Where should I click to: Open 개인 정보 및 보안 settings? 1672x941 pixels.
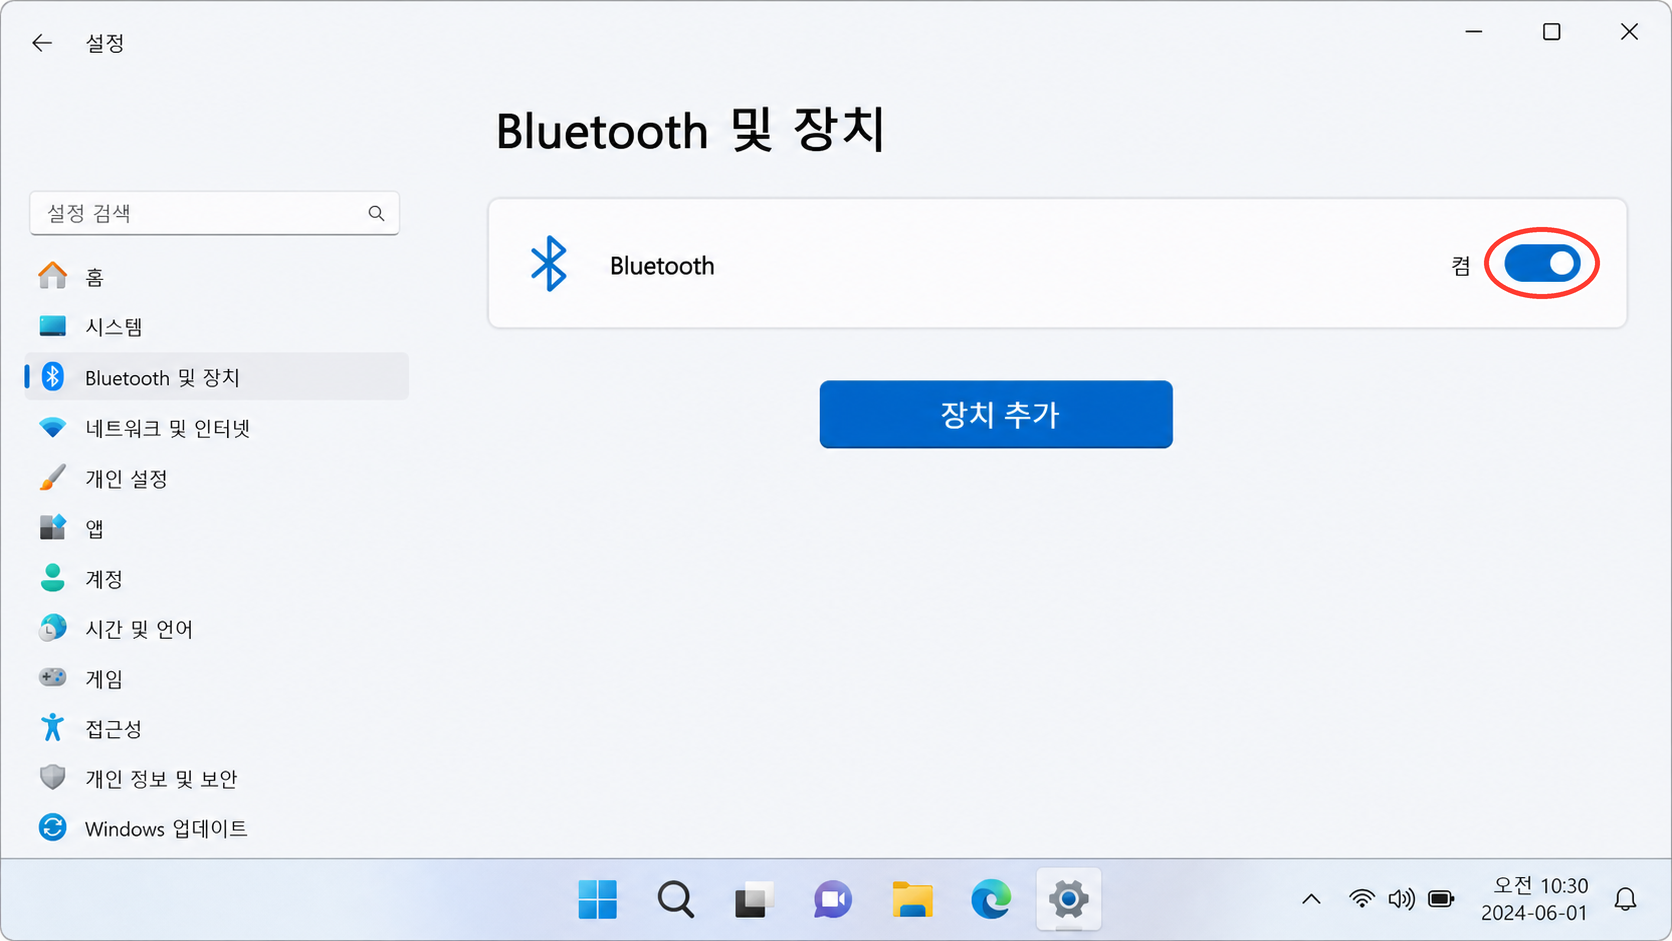coord(215,778)
